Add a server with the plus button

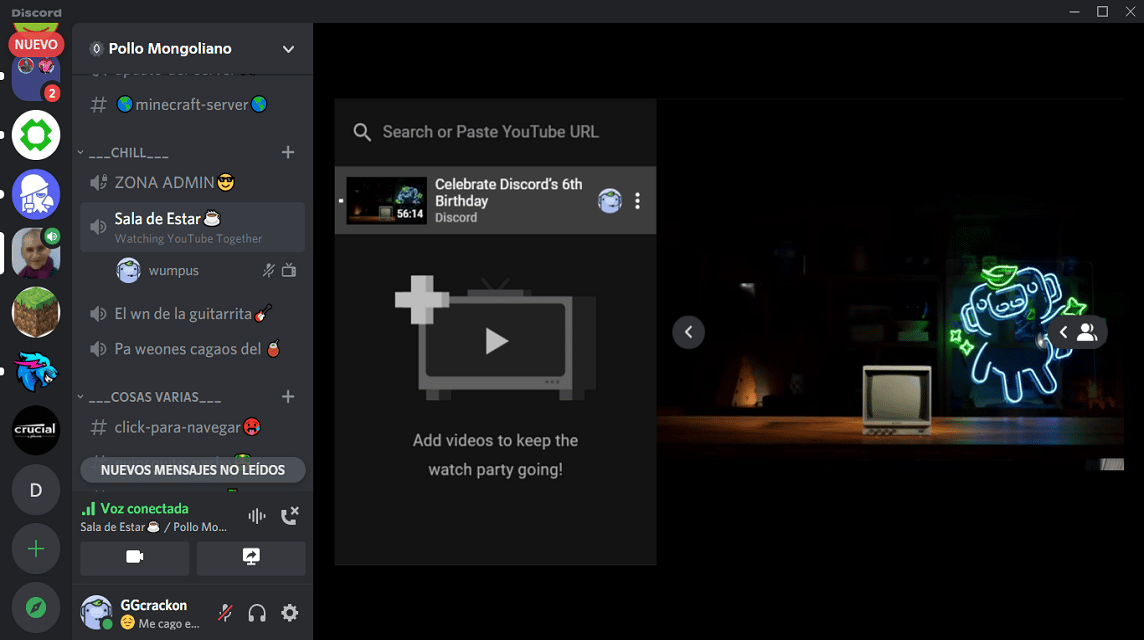click(36, 549)
